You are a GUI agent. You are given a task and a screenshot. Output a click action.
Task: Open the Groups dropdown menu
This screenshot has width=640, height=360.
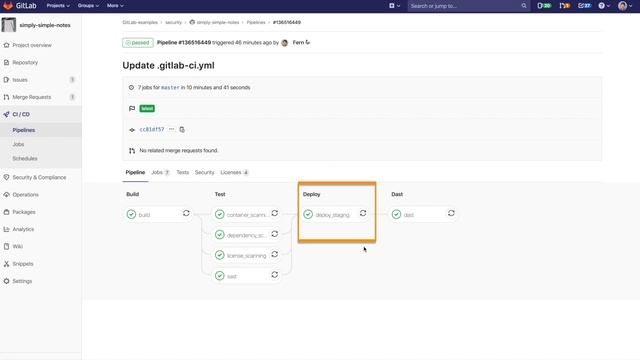coord(88,6)
